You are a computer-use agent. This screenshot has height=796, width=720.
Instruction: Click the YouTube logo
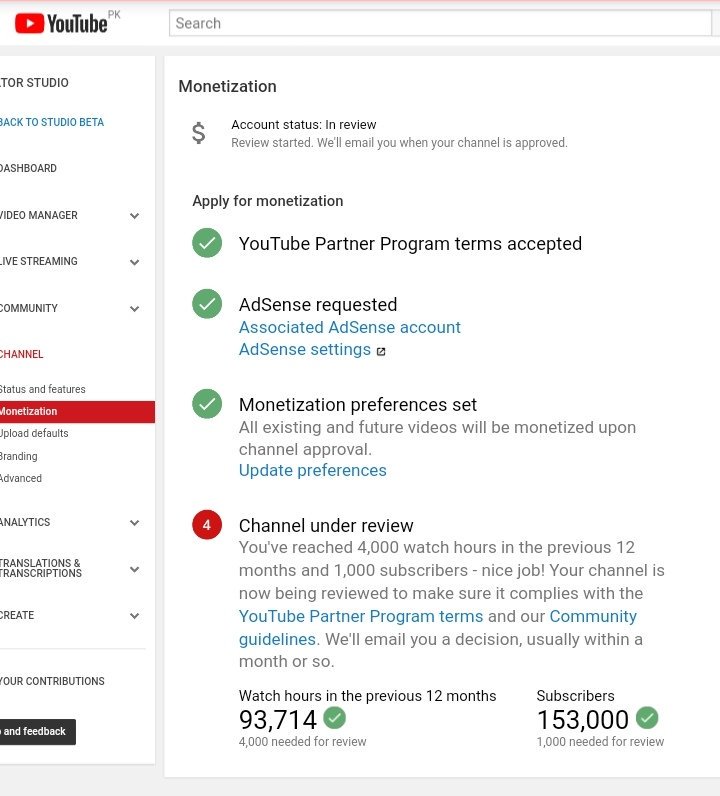[x=61, y=23]
